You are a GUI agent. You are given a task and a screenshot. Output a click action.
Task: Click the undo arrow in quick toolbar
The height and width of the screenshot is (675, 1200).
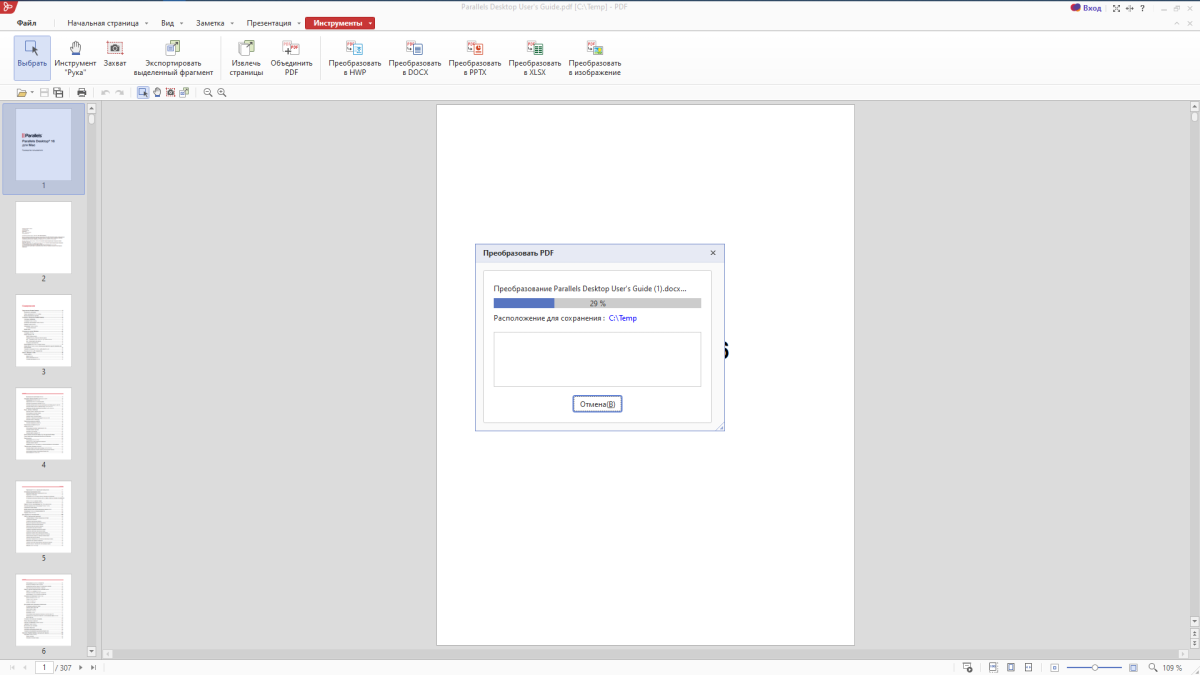pyautogui.click(x=105, y=92)
